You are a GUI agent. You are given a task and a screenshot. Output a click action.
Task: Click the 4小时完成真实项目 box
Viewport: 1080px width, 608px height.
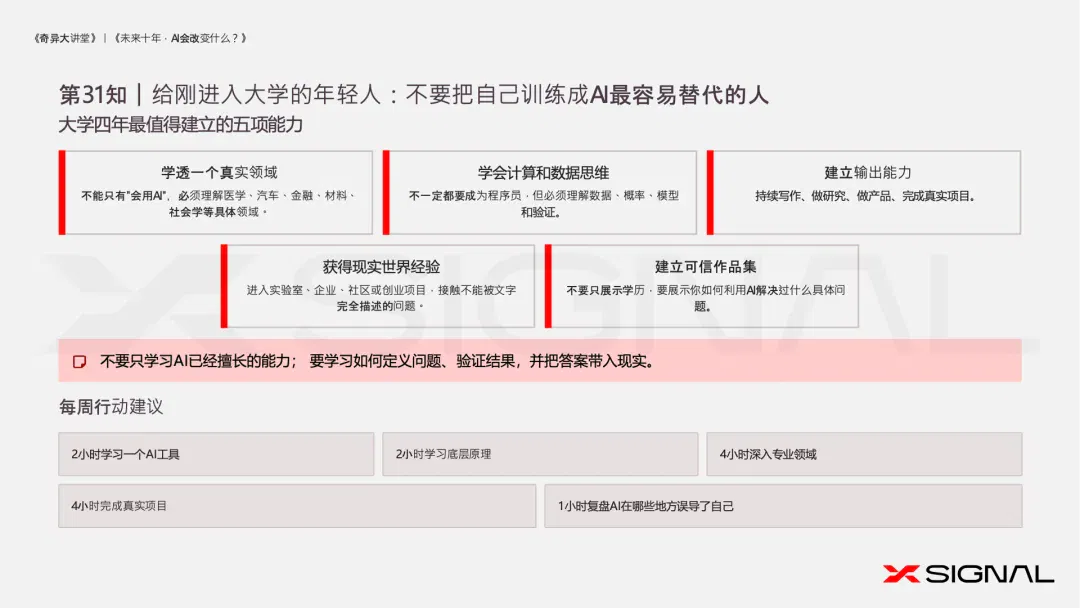pyautogui.click(x=297, y=506)
